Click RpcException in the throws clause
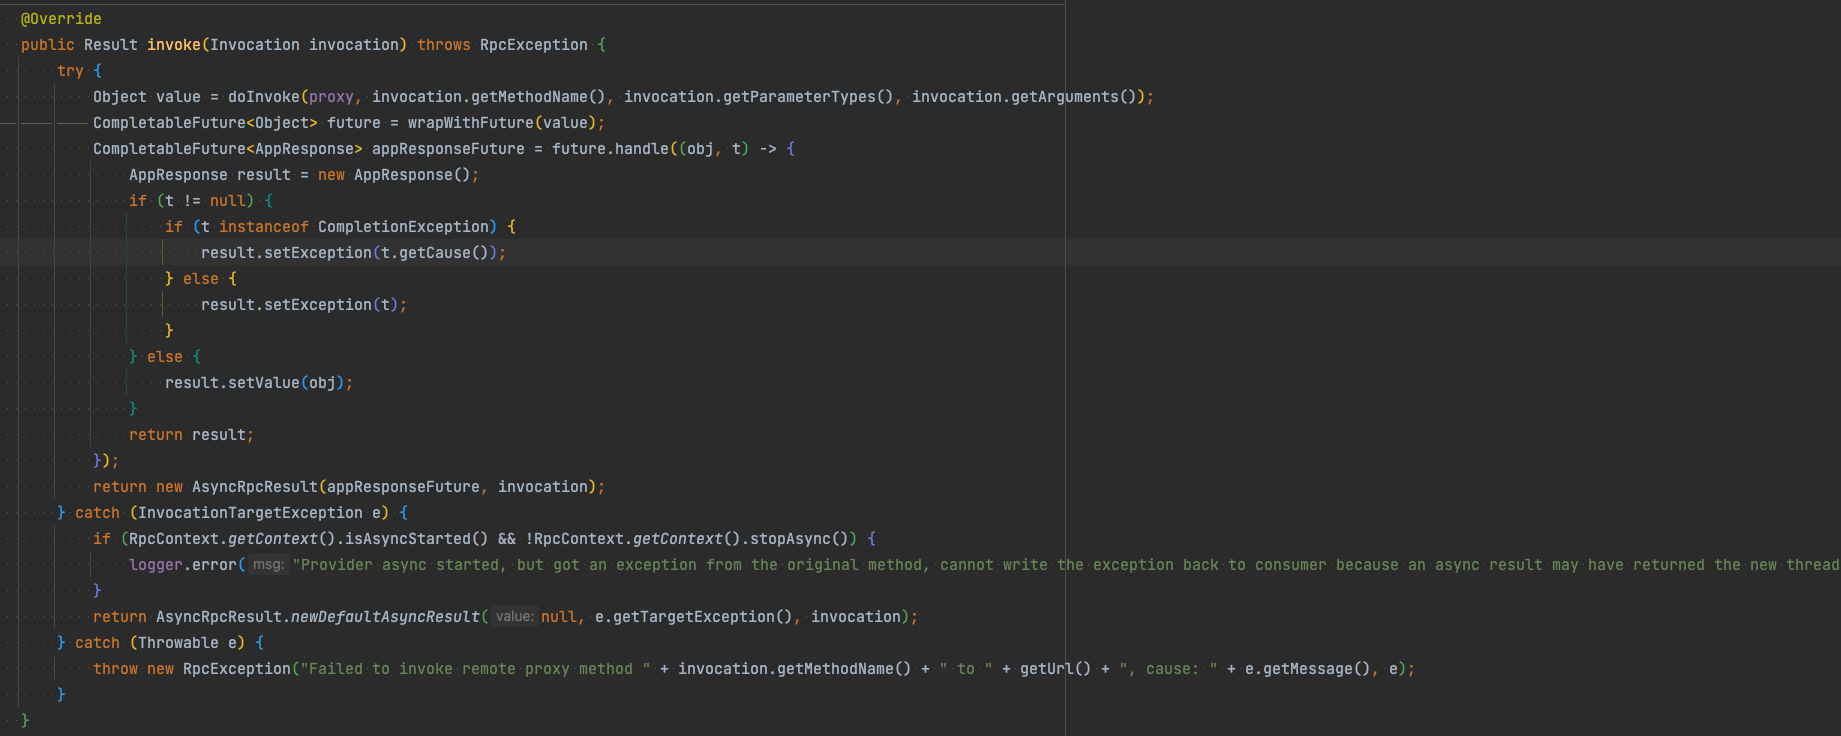The width and height of the screenshot is (1841, 736). point(534,45)
